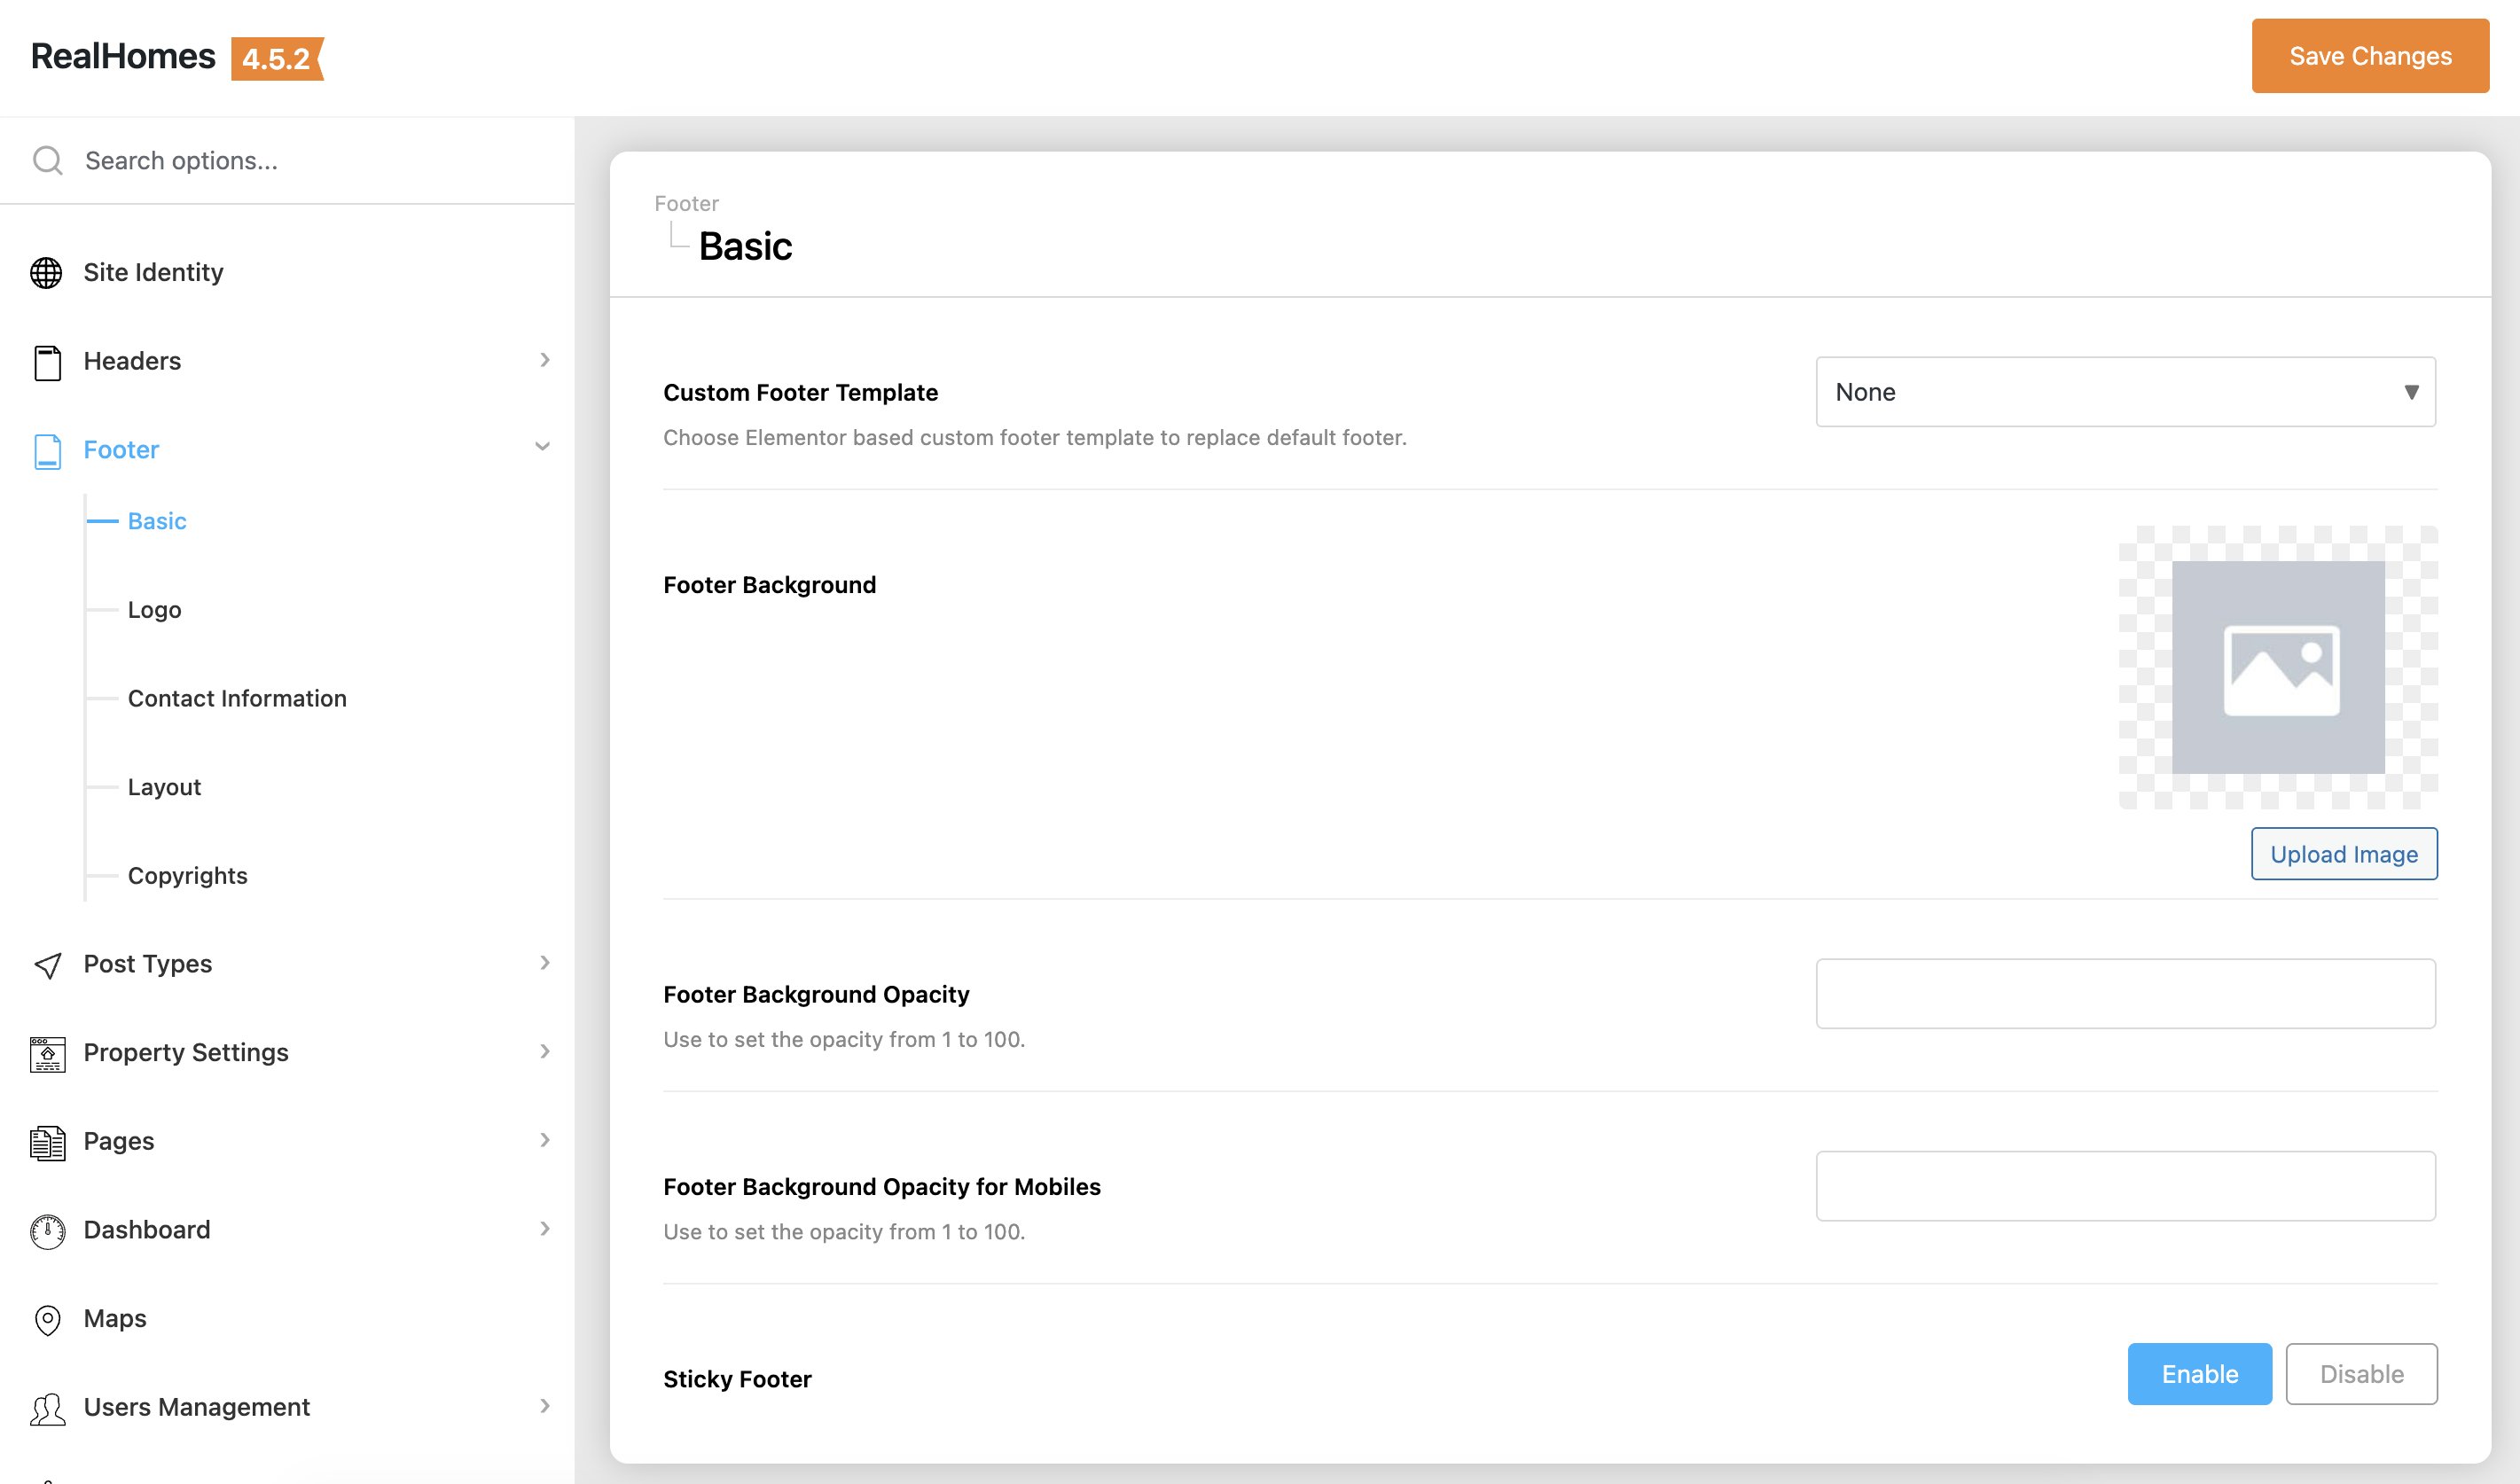Click the Property Settings house icon
The height and width of the screenshot is (1484, 2520).
[47, 1054]
